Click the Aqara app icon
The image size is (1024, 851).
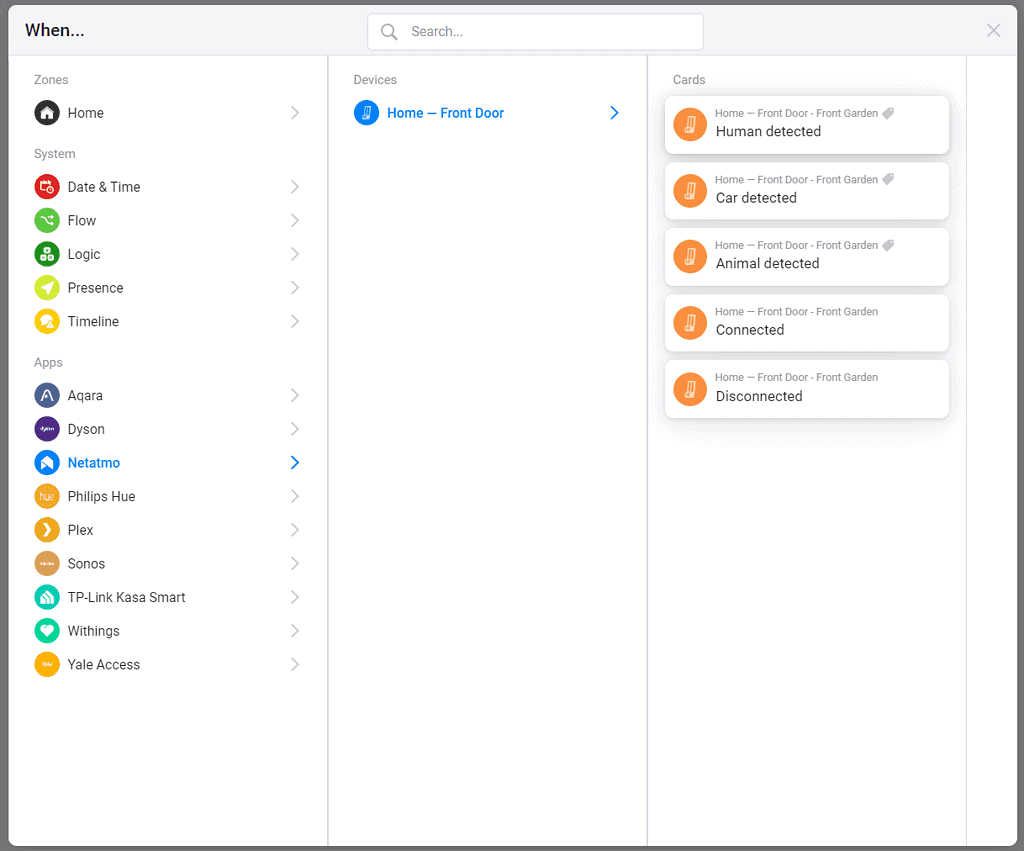coord(47,396)
